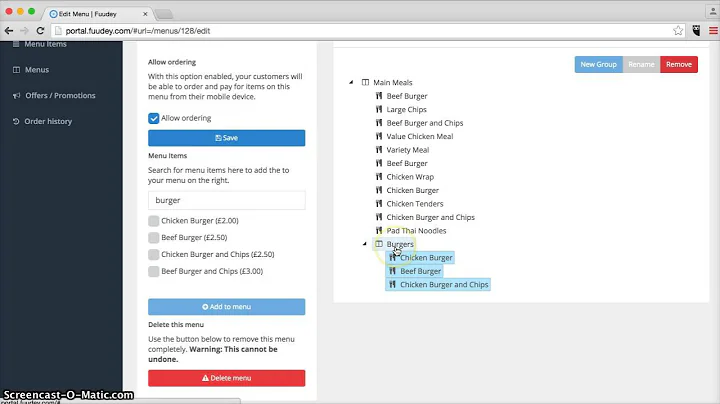Viewport: 720px width, 404px height.
Task: Select the Burgers group
Action: pos(400,244)
